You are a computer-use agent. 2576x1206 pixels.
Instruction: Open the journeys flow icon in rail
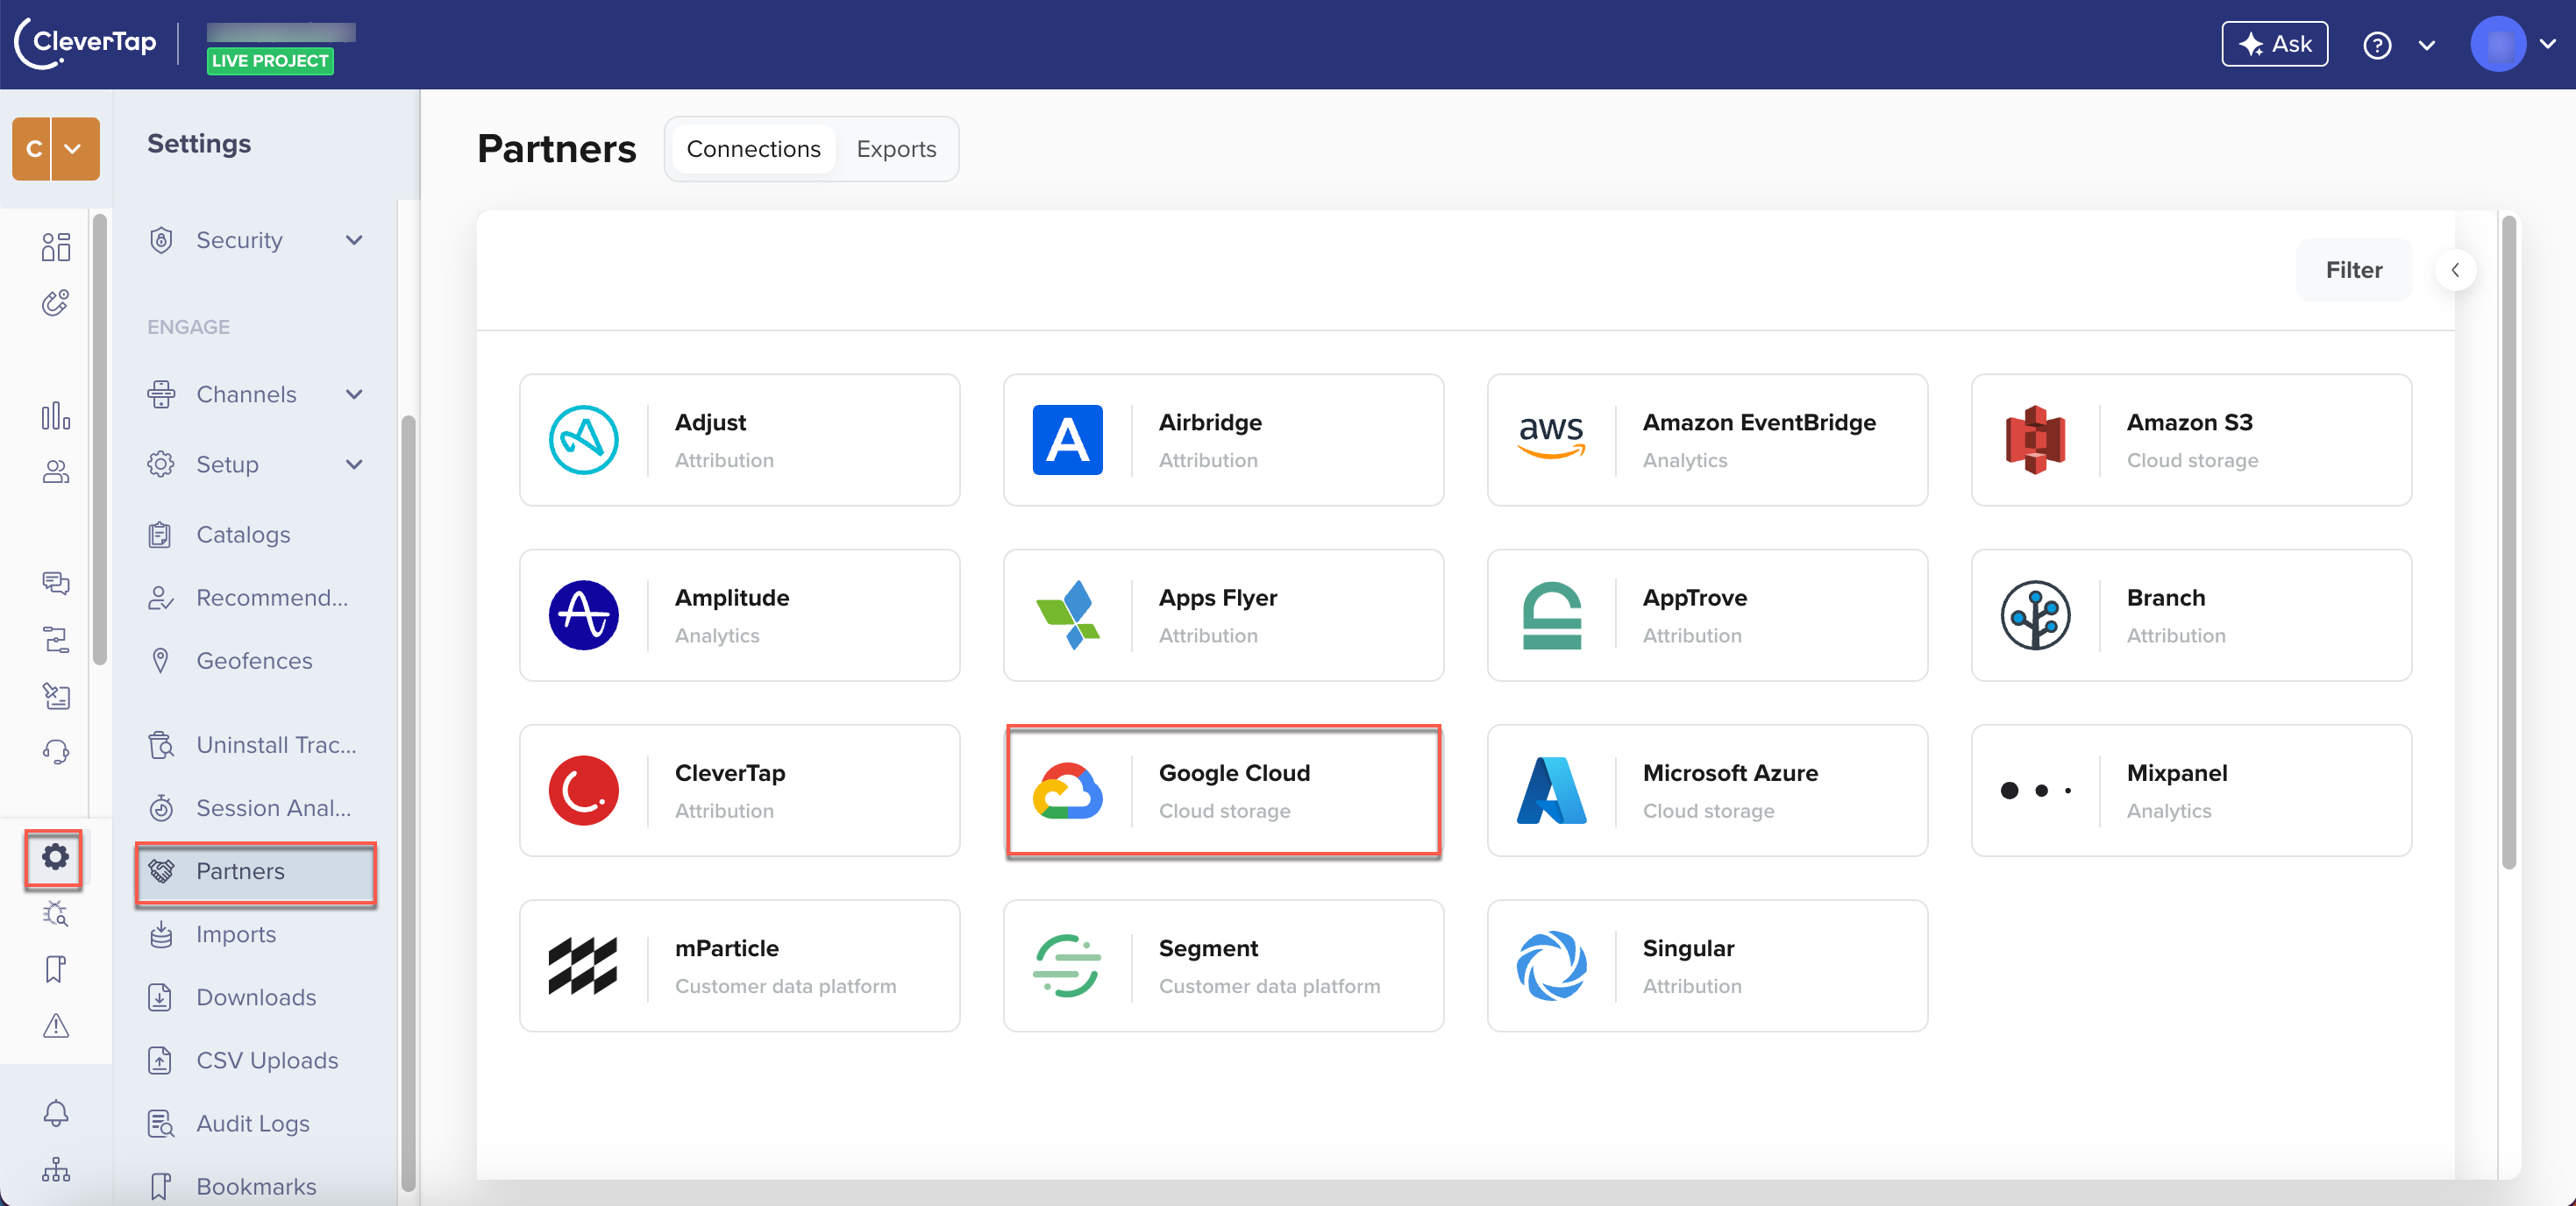tap(56, 639)
